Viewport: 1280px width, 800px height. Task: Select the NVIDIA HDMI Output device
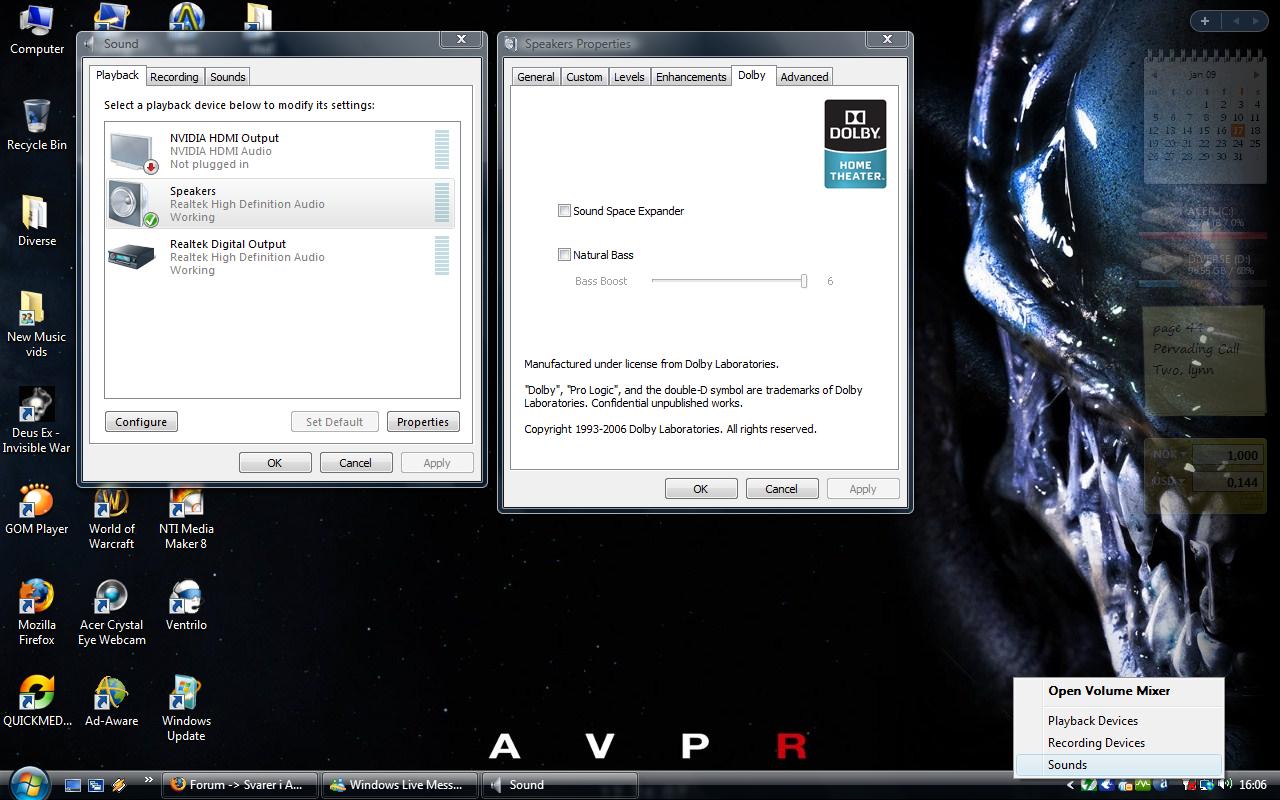coord(280,151)
